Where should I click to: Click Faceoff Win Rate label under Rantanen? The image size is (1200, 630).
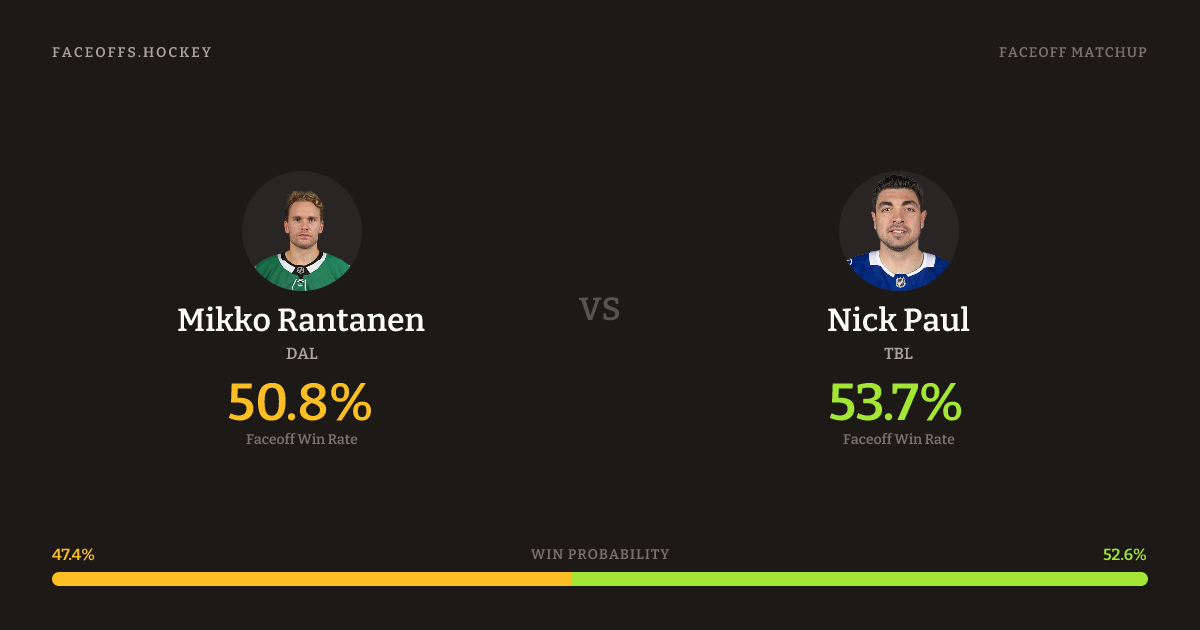(301, 439)
